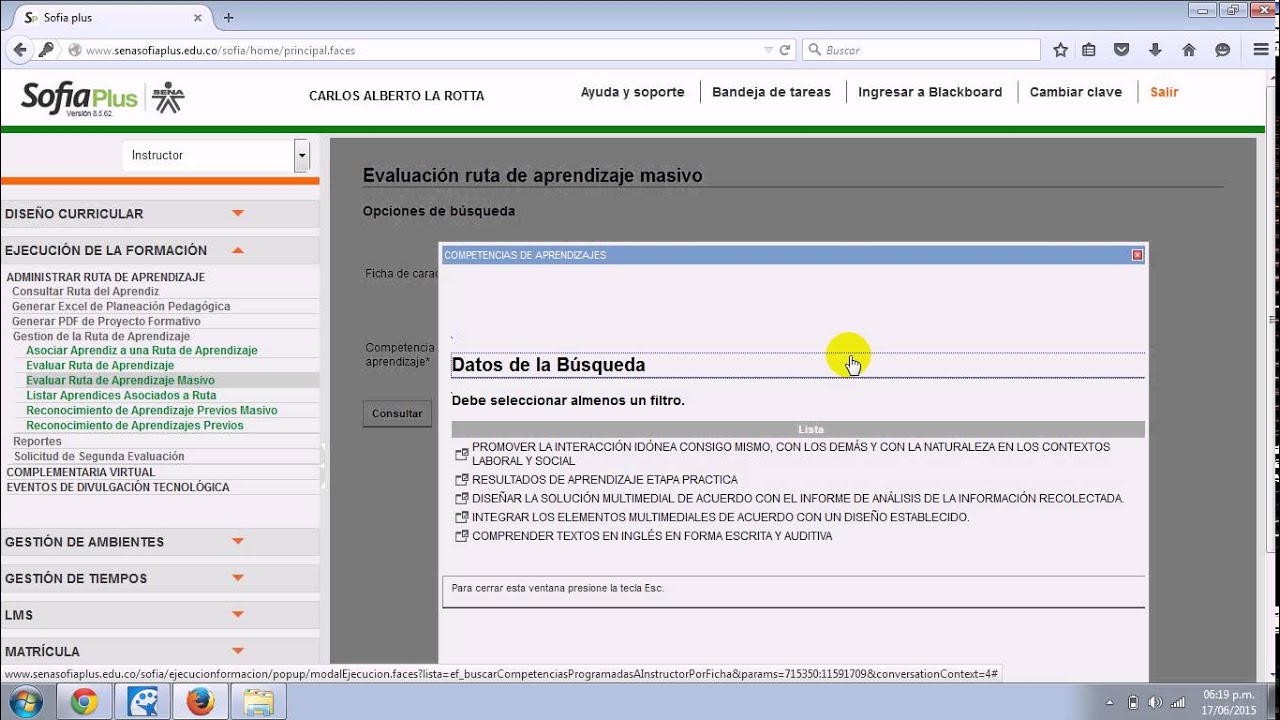Go to the Firefox home page icon
This screenshot has width=1280, height=720.
pos(1189,50)
